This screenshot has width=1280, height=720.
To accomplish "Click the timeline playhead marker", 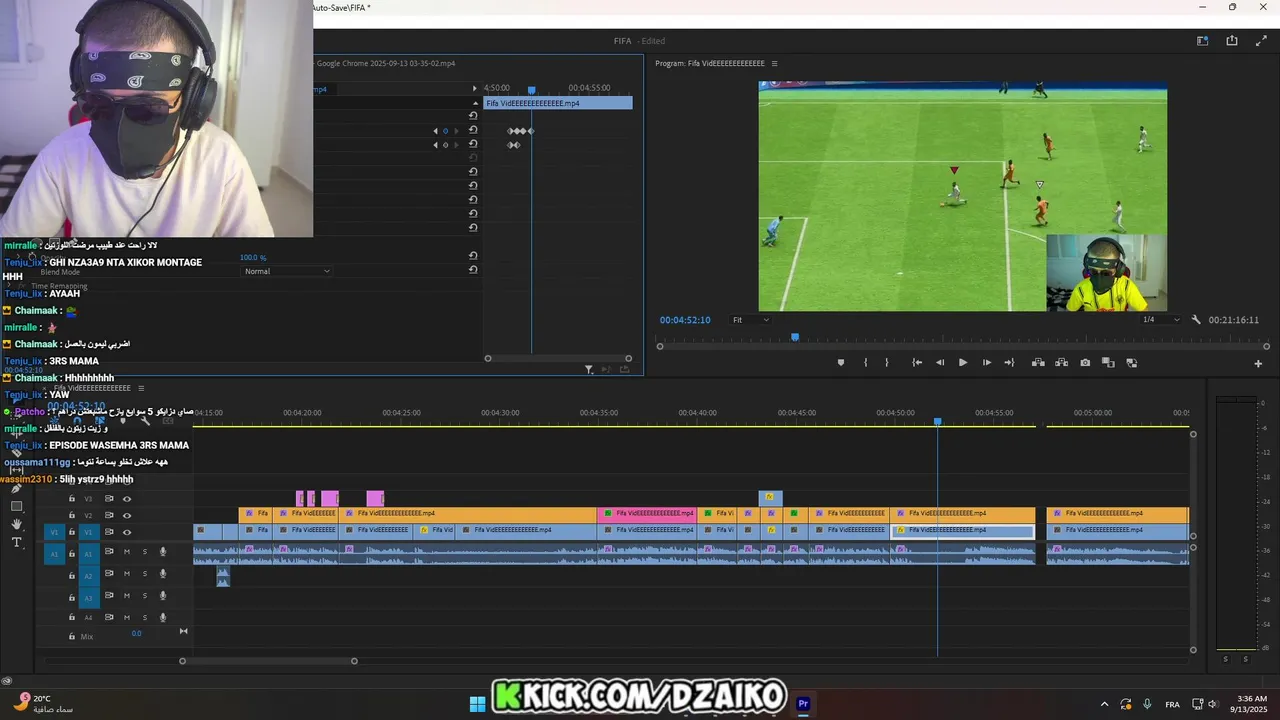I will click(938, 422).
